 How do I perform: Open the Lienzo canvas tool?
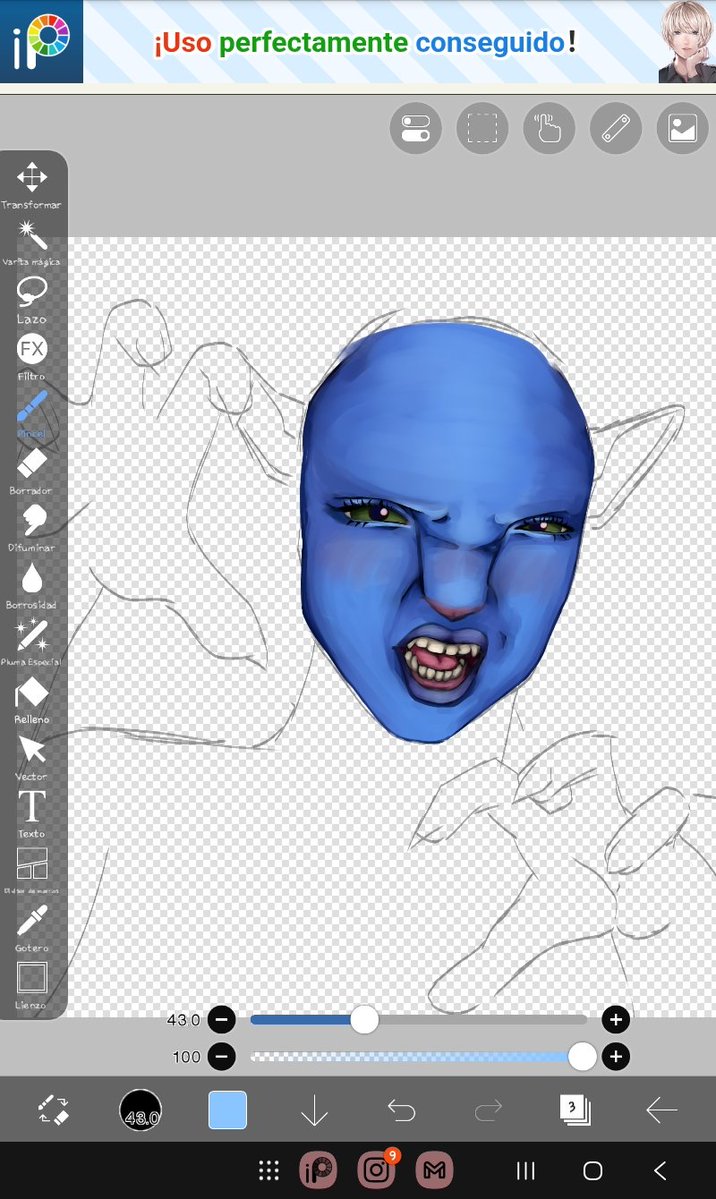pyautogui.click(x=31, y=985)
